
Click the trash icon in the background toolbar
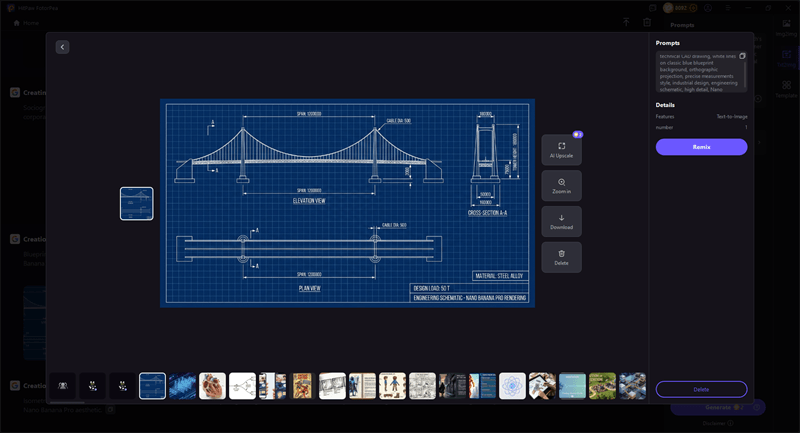pos(647,22)
